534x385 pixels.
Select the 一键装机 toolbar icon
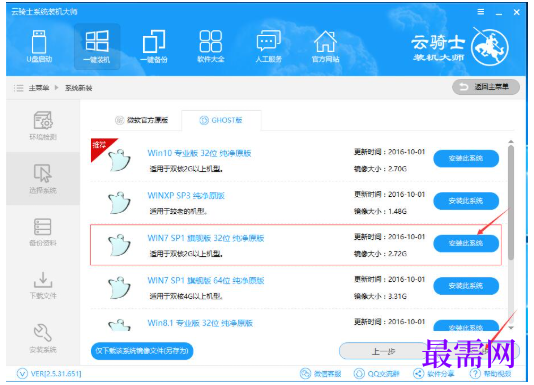[97, 47]
